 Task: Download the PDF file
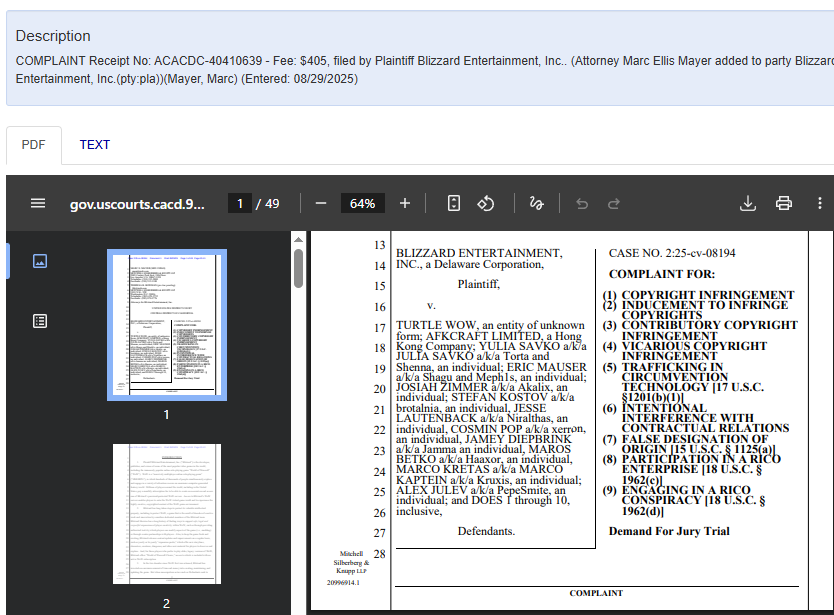(748, 203)
